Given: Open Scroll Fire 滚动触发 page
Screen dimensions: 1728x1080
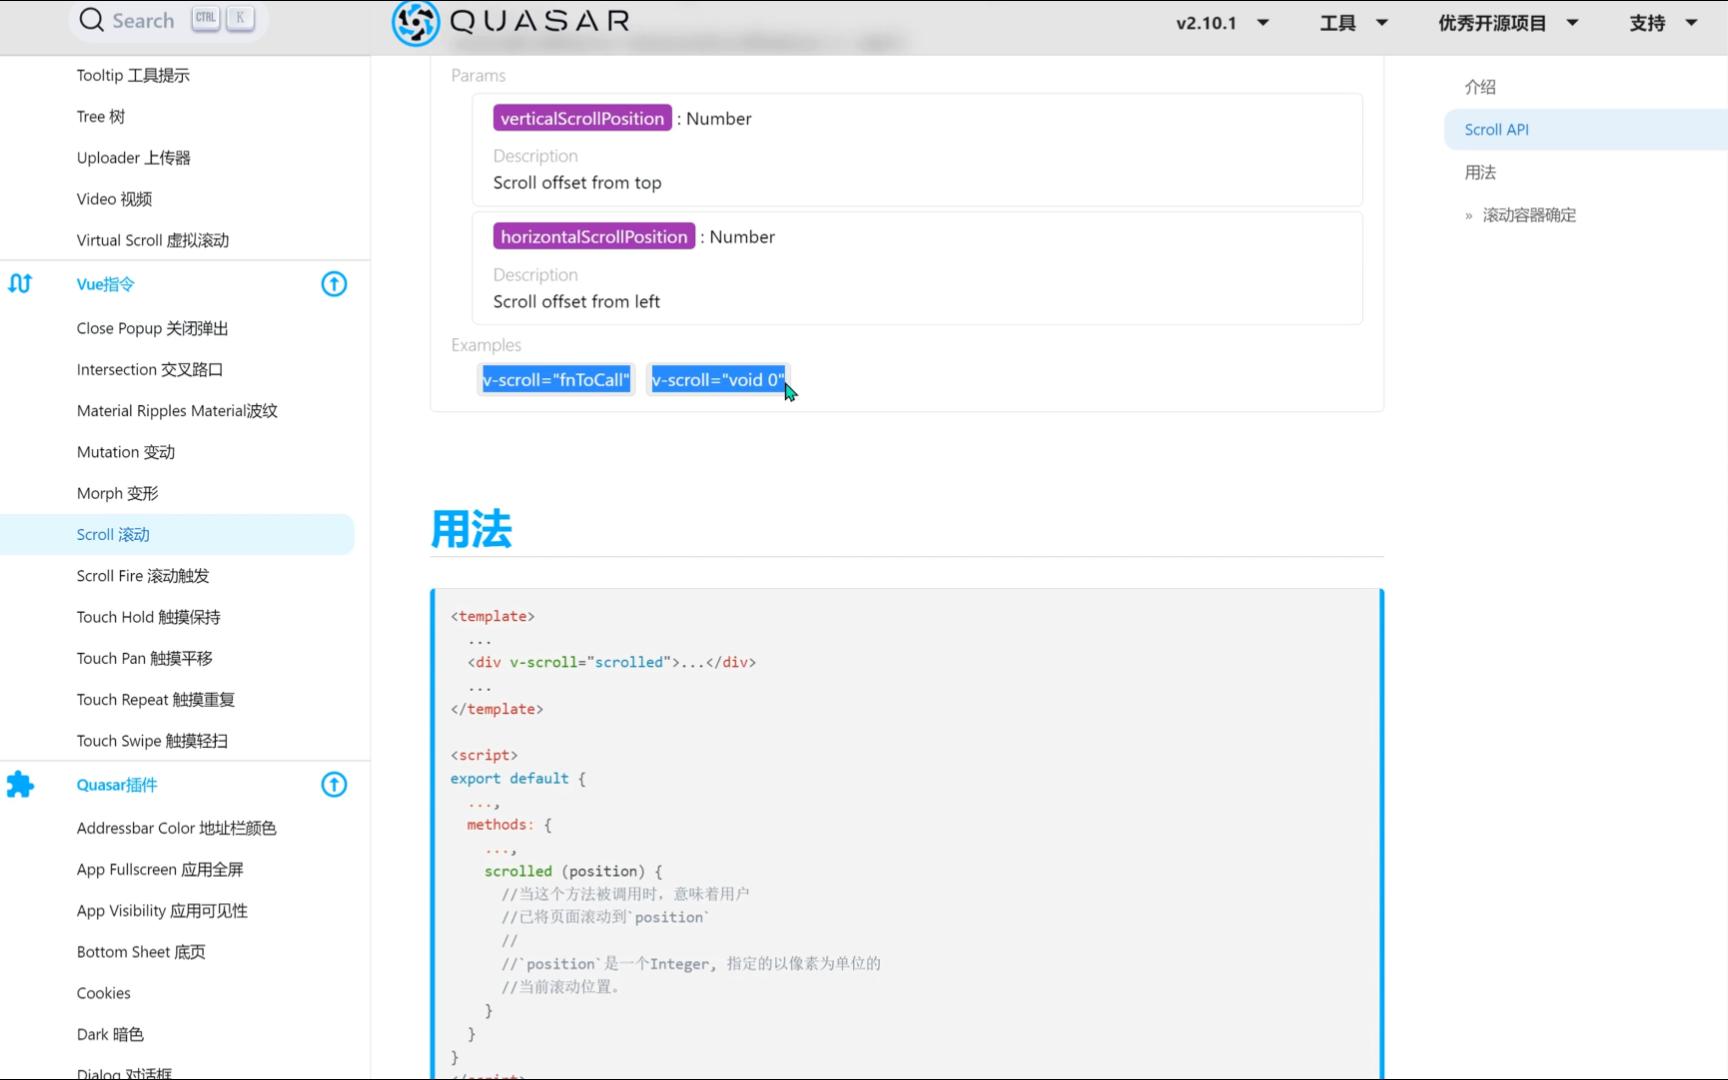Looking at the screenshot, I should tap(143, 576).
